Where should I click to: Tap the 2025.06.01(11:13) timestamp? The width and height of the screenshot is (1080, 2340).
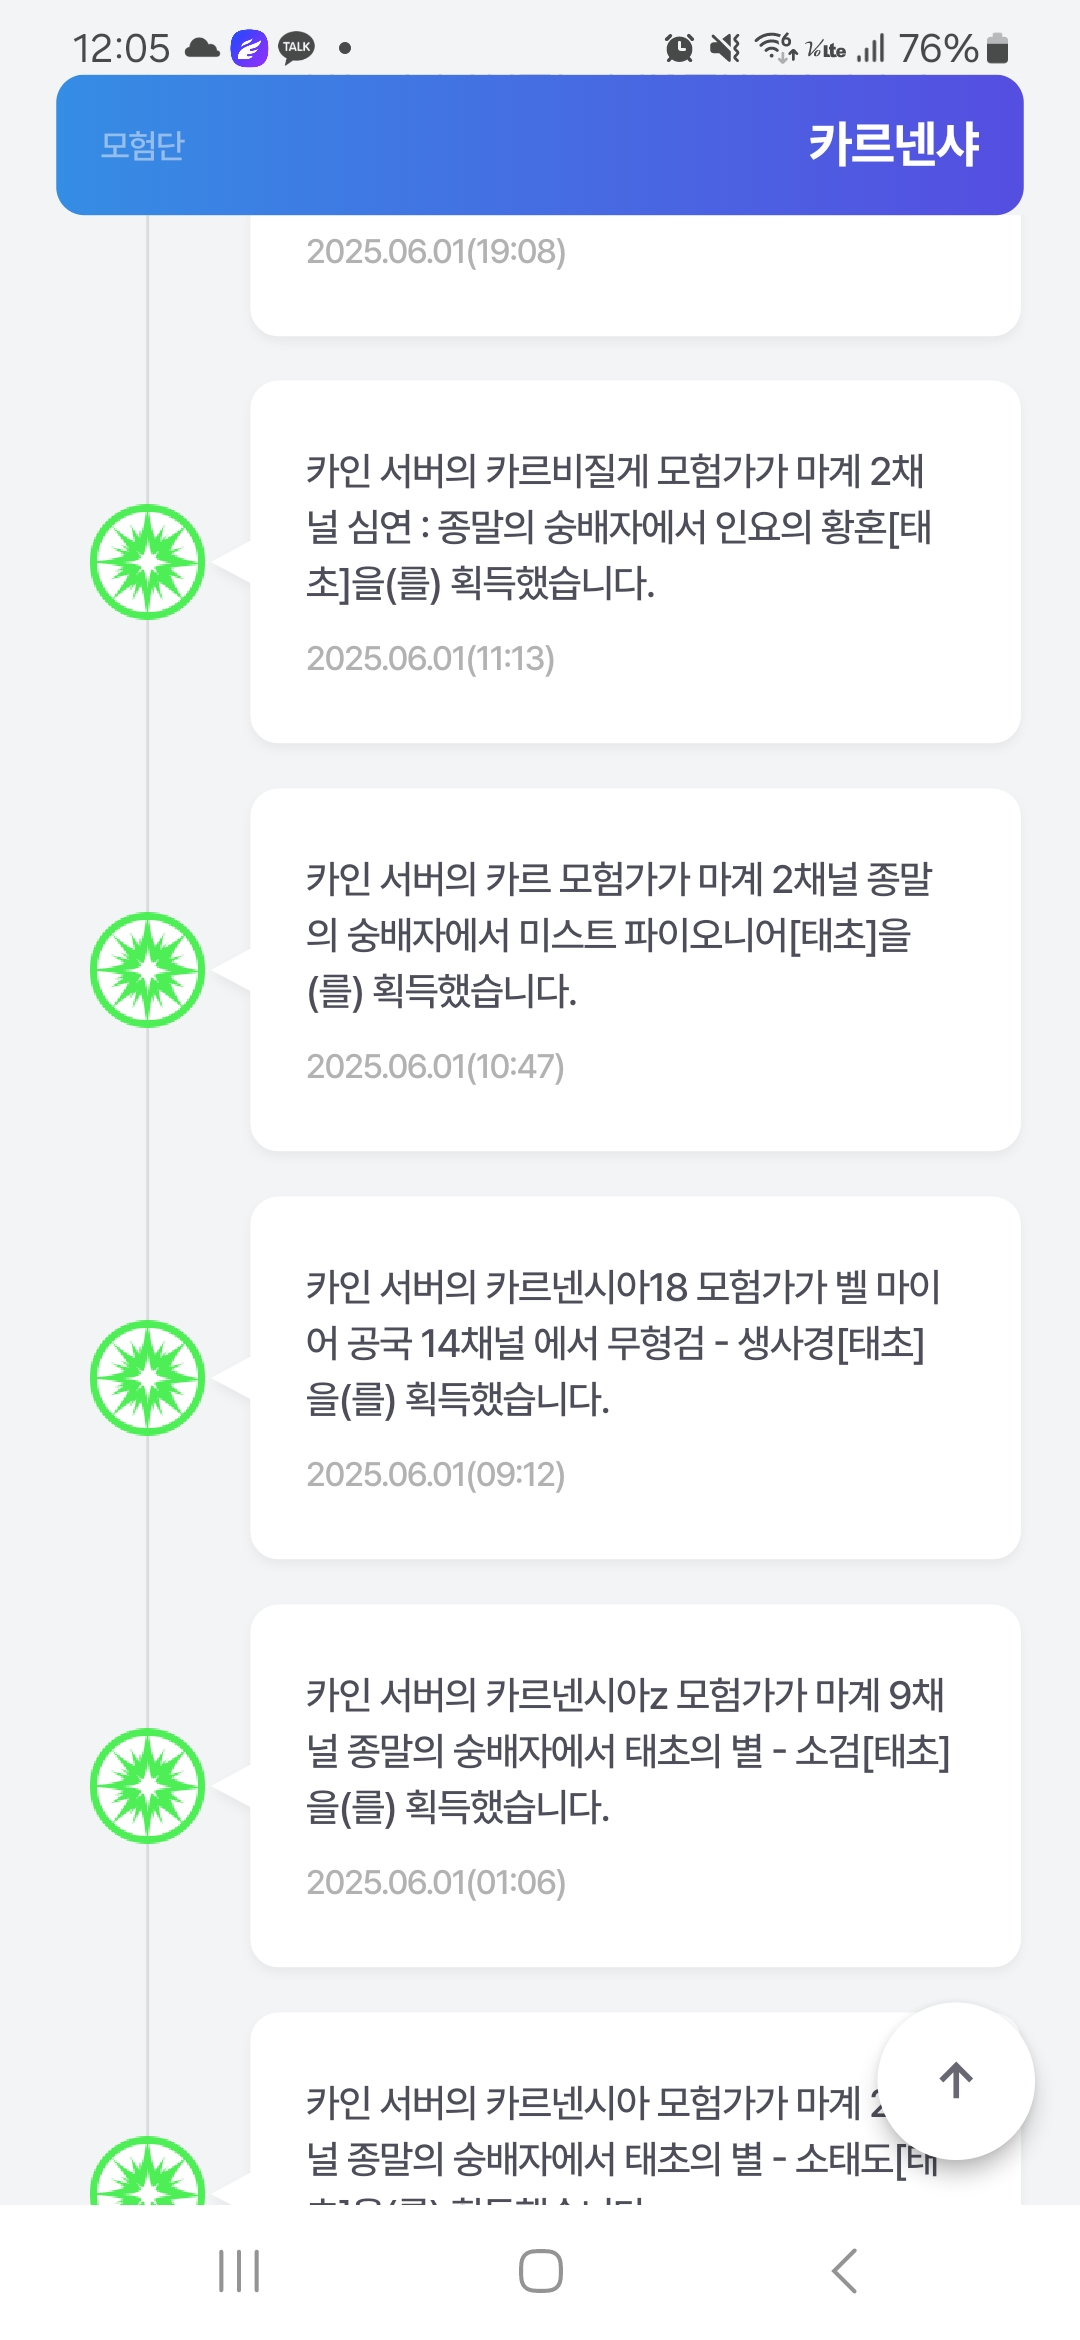pyautogui.click(x=430, y=659)
